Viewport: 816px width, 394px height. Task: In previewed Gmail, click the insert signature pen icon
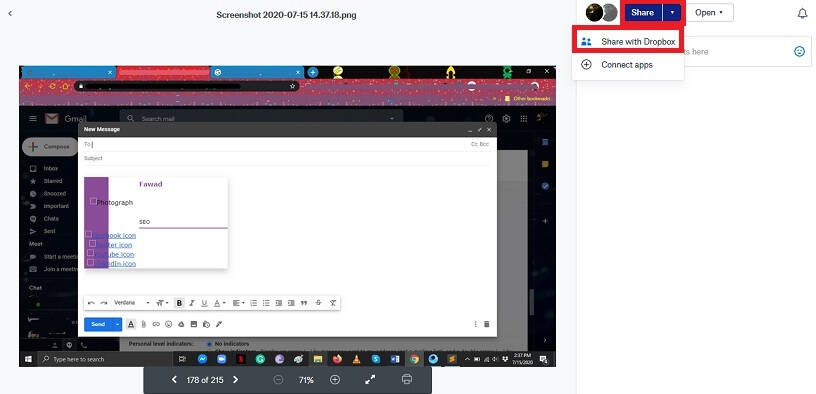tap(219, 324)
